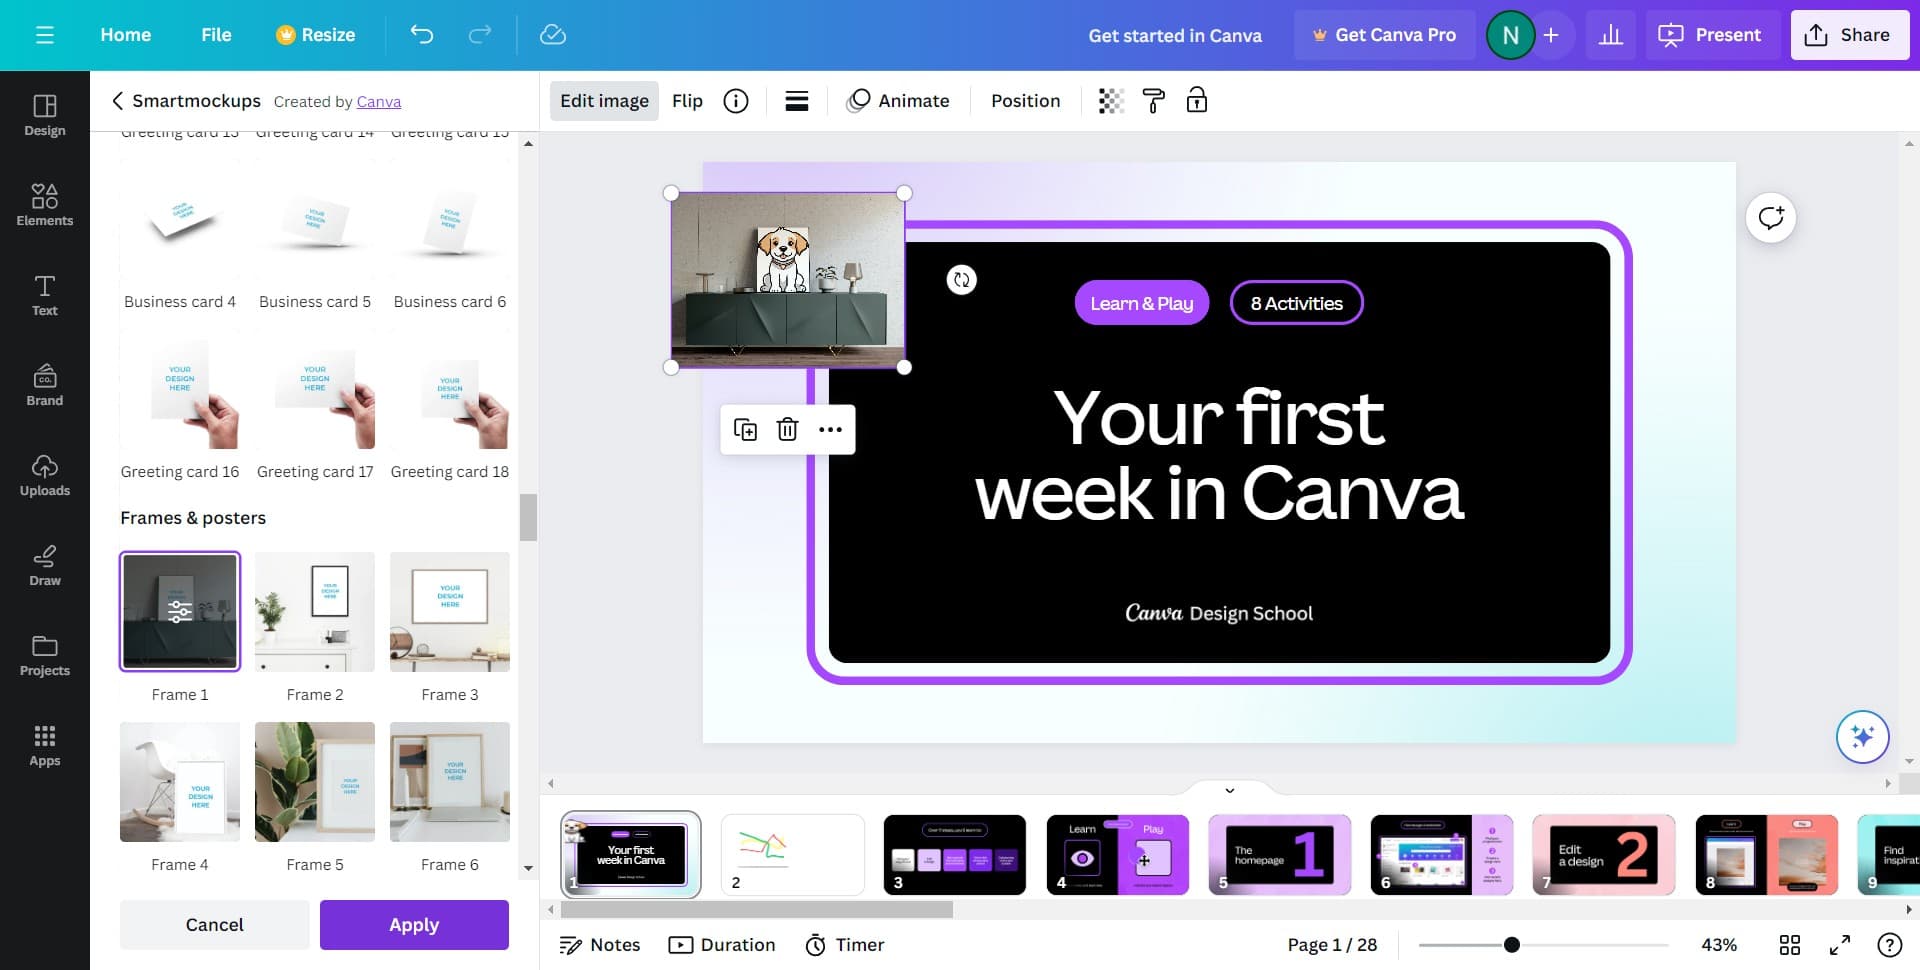Apply the selected mockup
The image size is (1920, 970).
coord(414,925)
